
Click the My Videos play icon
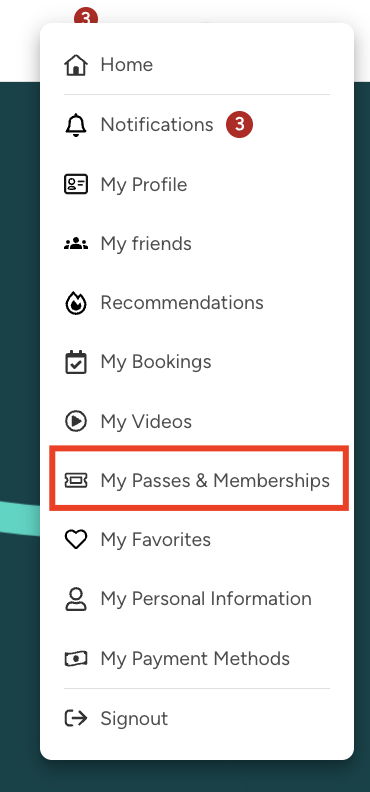click(x=76, y=421)
